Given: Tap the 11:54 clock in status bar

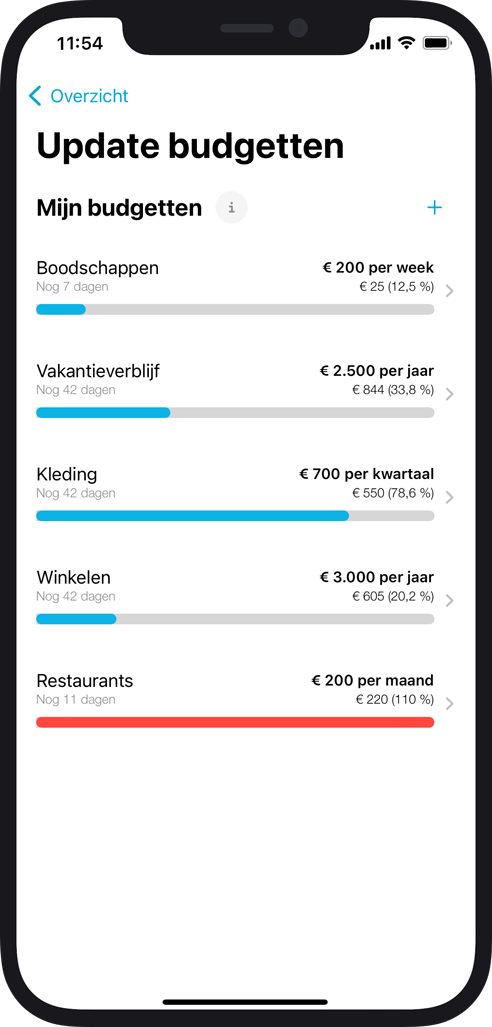Looking at the screenshot, I should (x=79, y=44).
